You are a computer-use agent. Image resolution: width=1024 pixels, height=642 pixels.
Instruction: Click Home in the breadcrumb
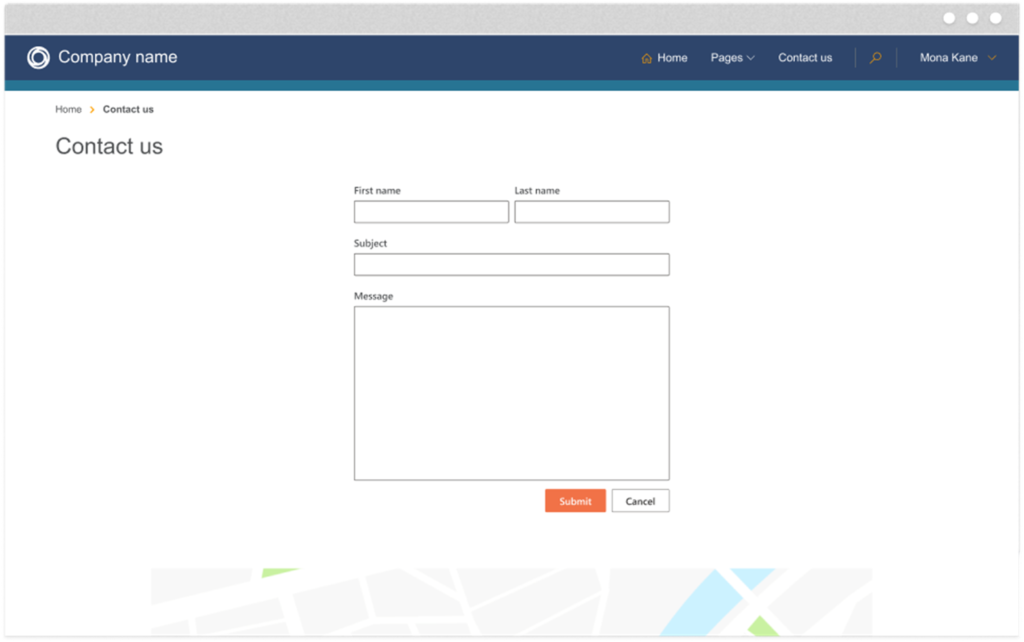pos(68,109)
